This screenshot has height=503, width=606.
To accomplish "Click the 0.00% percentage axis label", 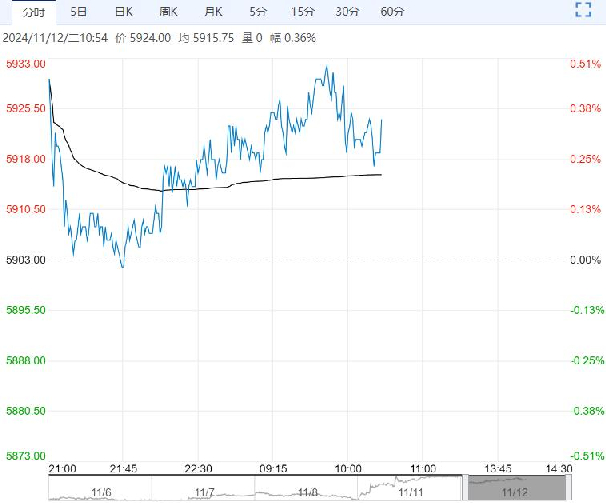I will [586, 260].
